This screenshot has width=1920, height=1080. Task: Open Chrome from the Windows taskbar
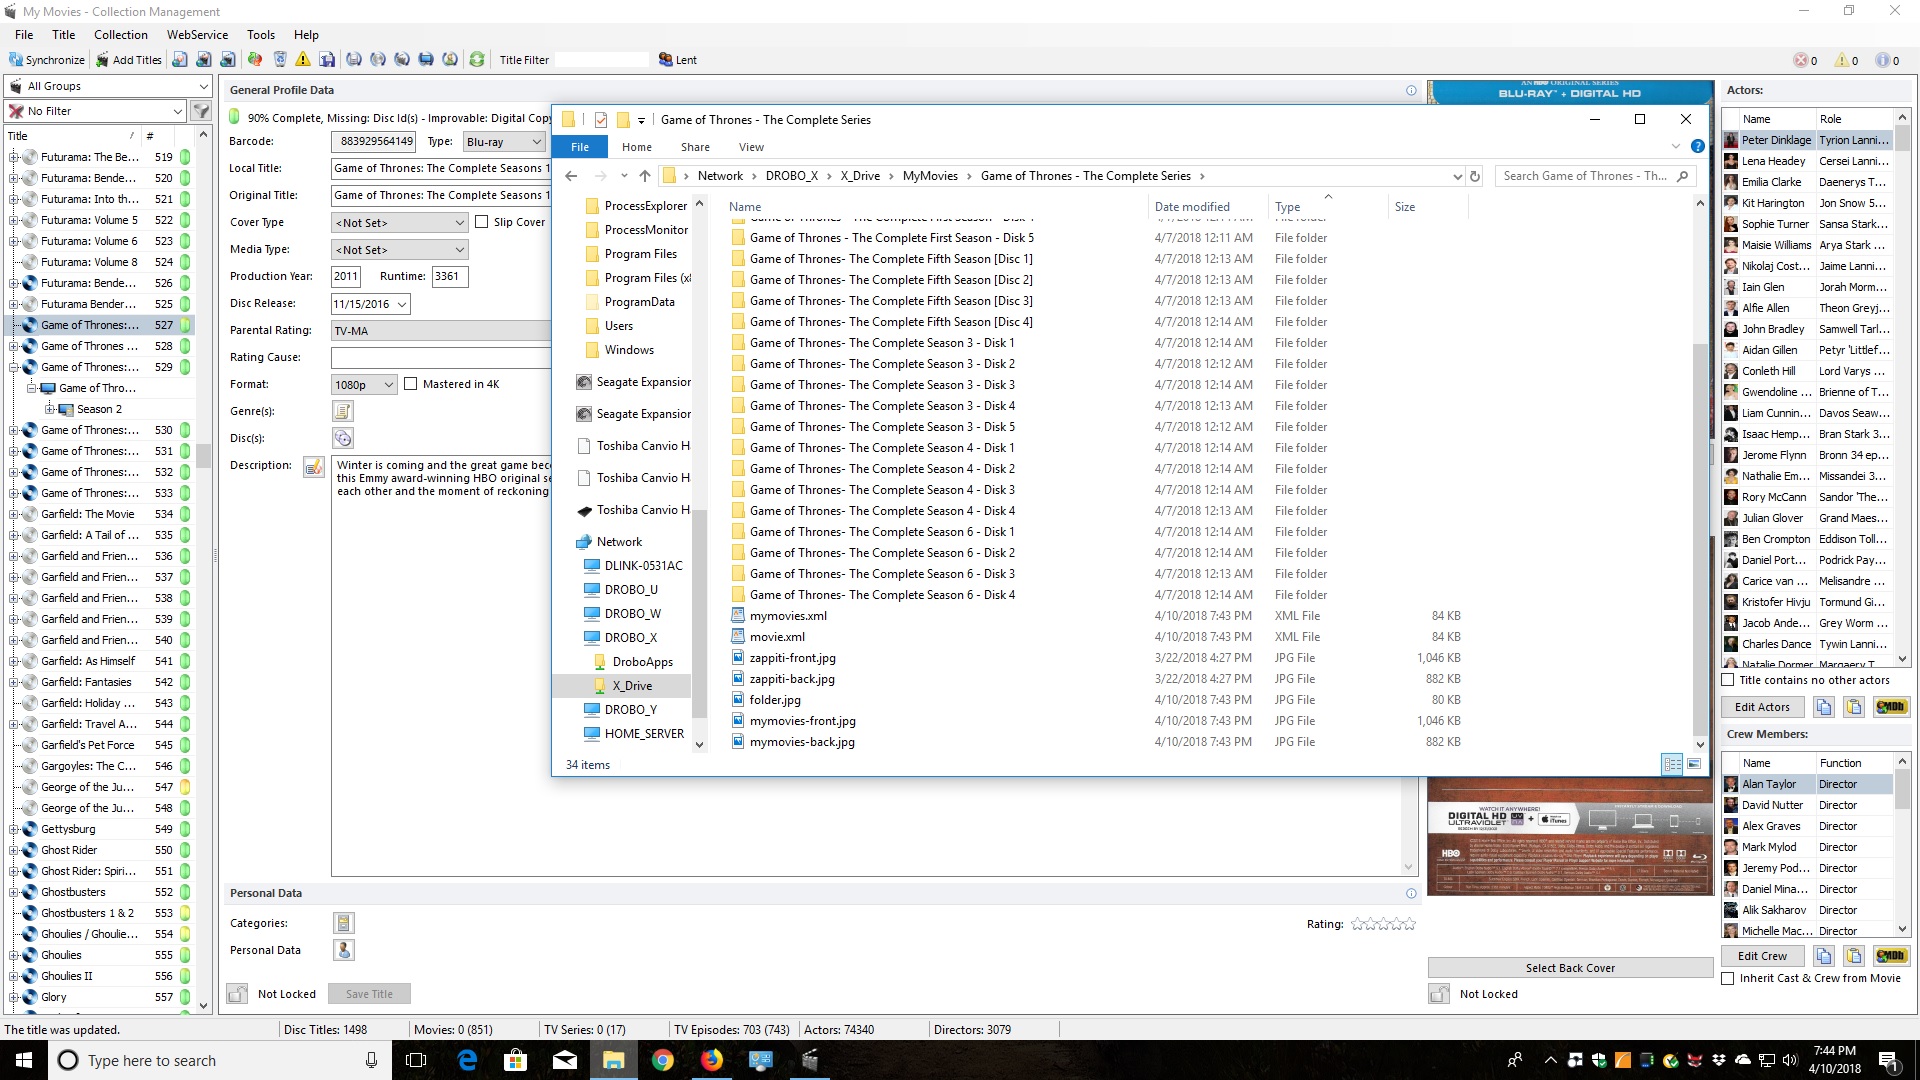pyautogui.click(x=662, y=1060)
